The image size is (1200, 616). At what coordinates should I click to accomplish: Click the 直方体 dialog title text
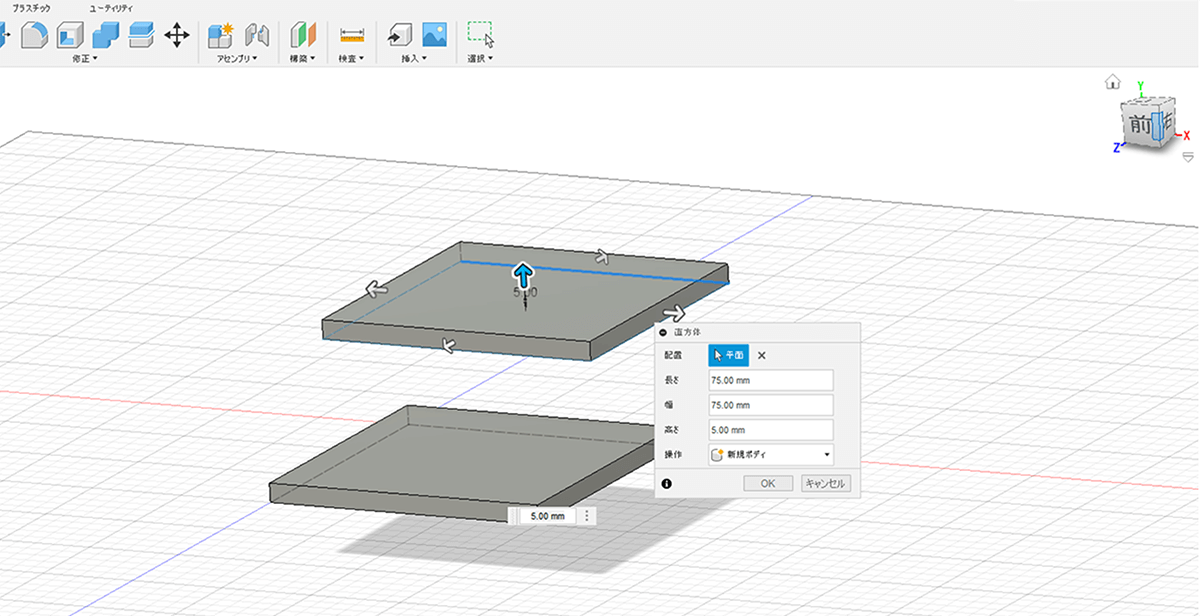pos(688,332)
